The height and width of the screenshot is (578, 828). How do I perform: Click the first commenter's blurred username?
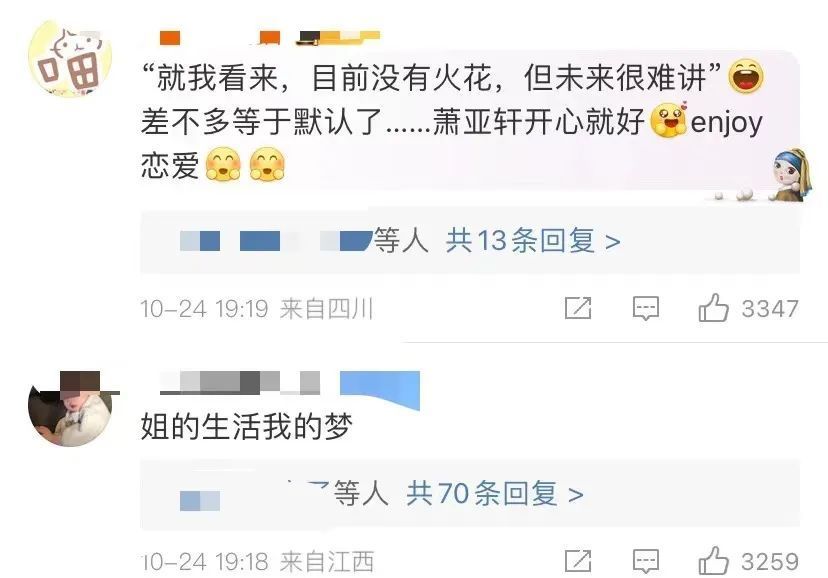269,37
